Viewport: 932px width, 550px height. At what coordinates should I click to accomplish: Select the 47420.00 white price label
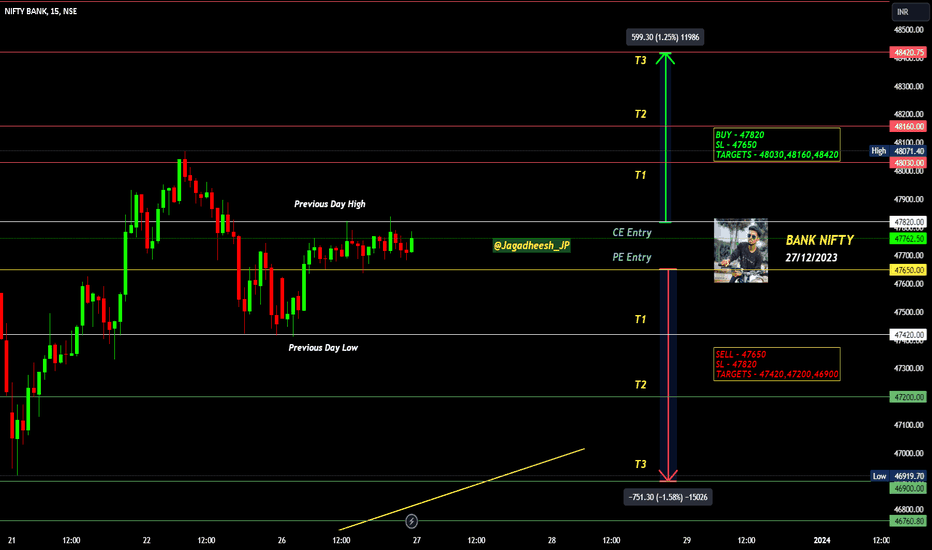[908, 335]
